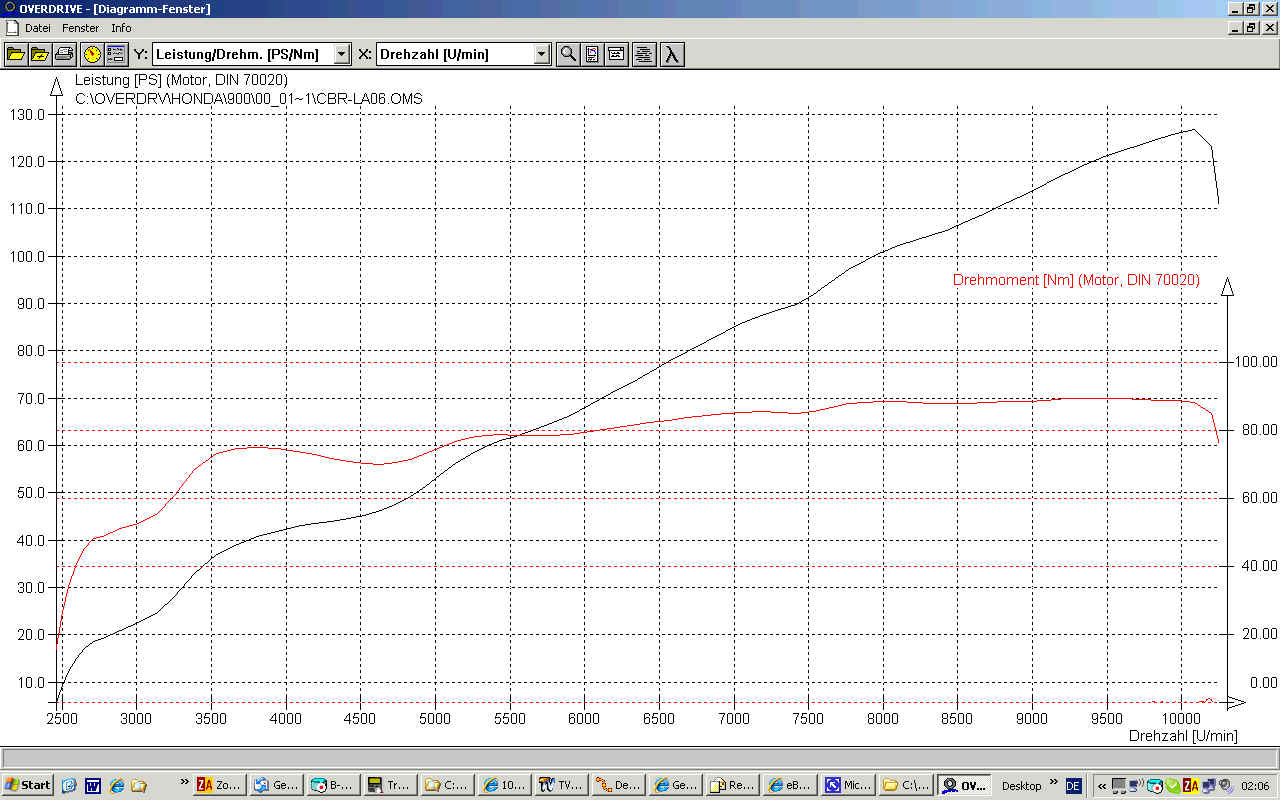
Task: Click the Drehmoment [Nm] red legend label
Action: click(x=1076, y=280)
